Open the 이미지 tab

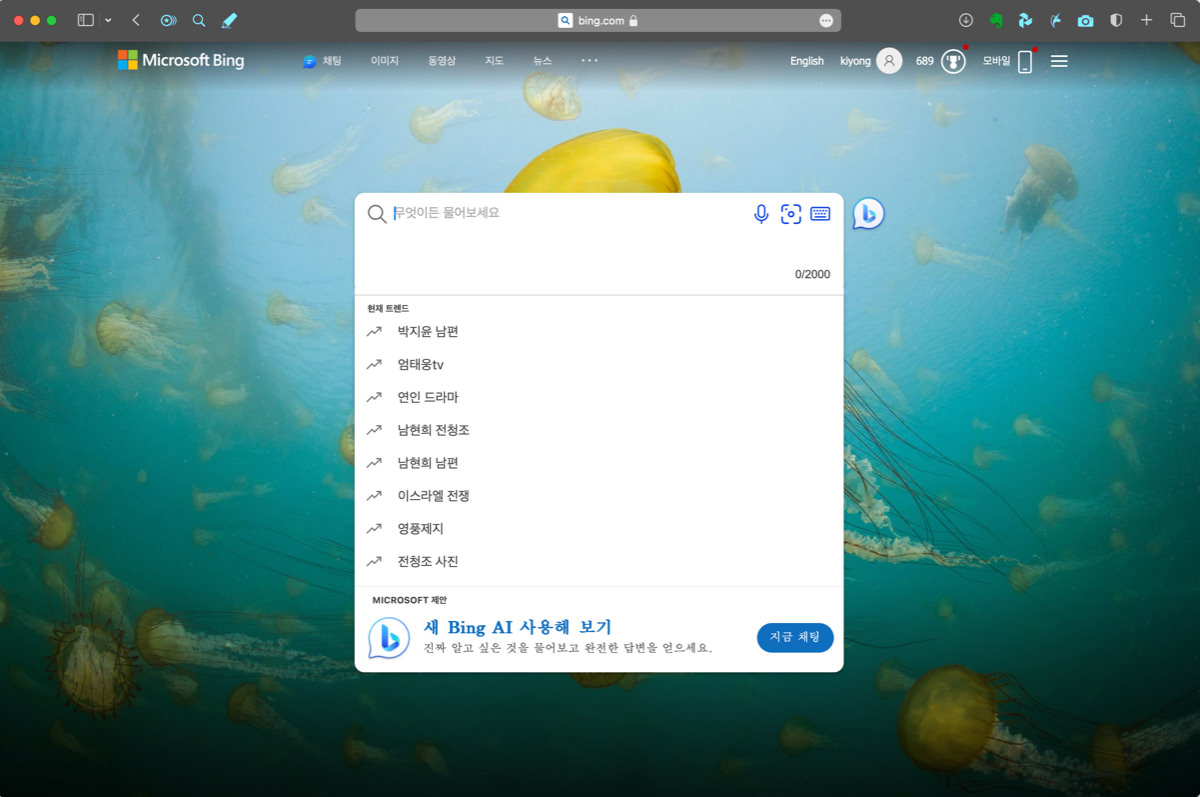tap(384, 61)
